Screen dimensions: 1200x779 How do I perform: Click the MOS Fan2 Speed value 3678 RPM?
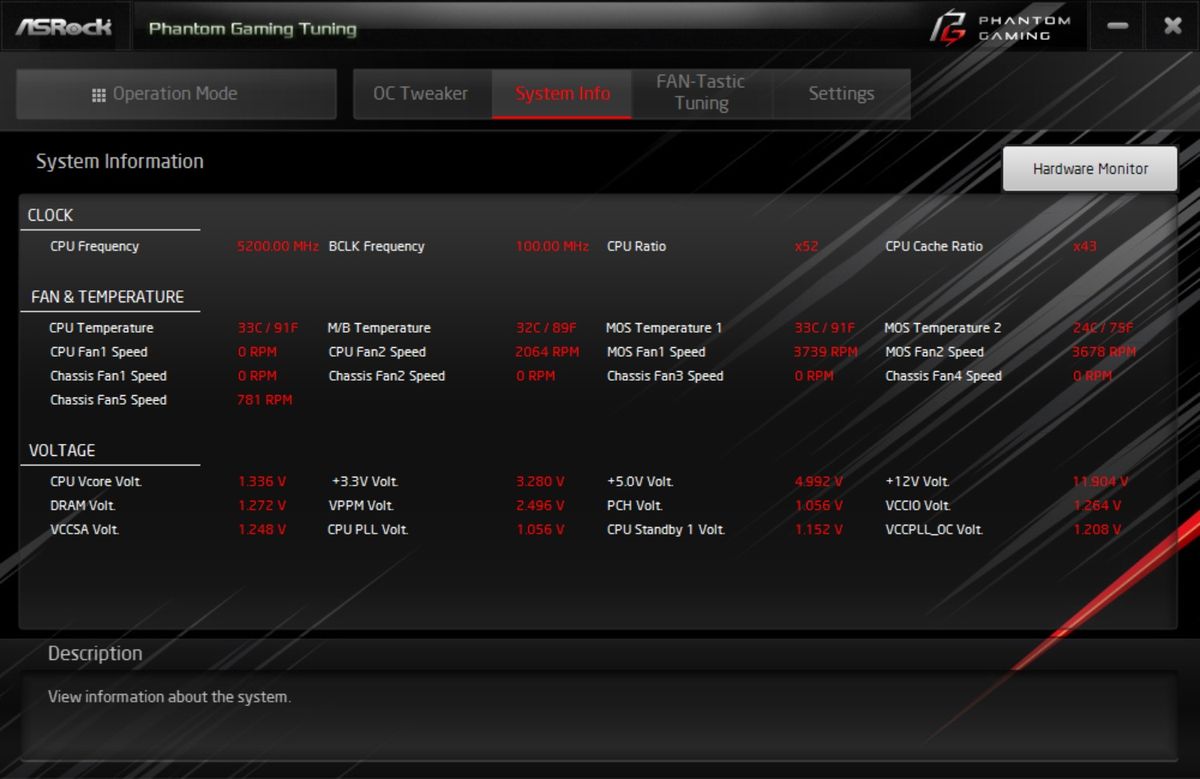[x=1104, y=352]
